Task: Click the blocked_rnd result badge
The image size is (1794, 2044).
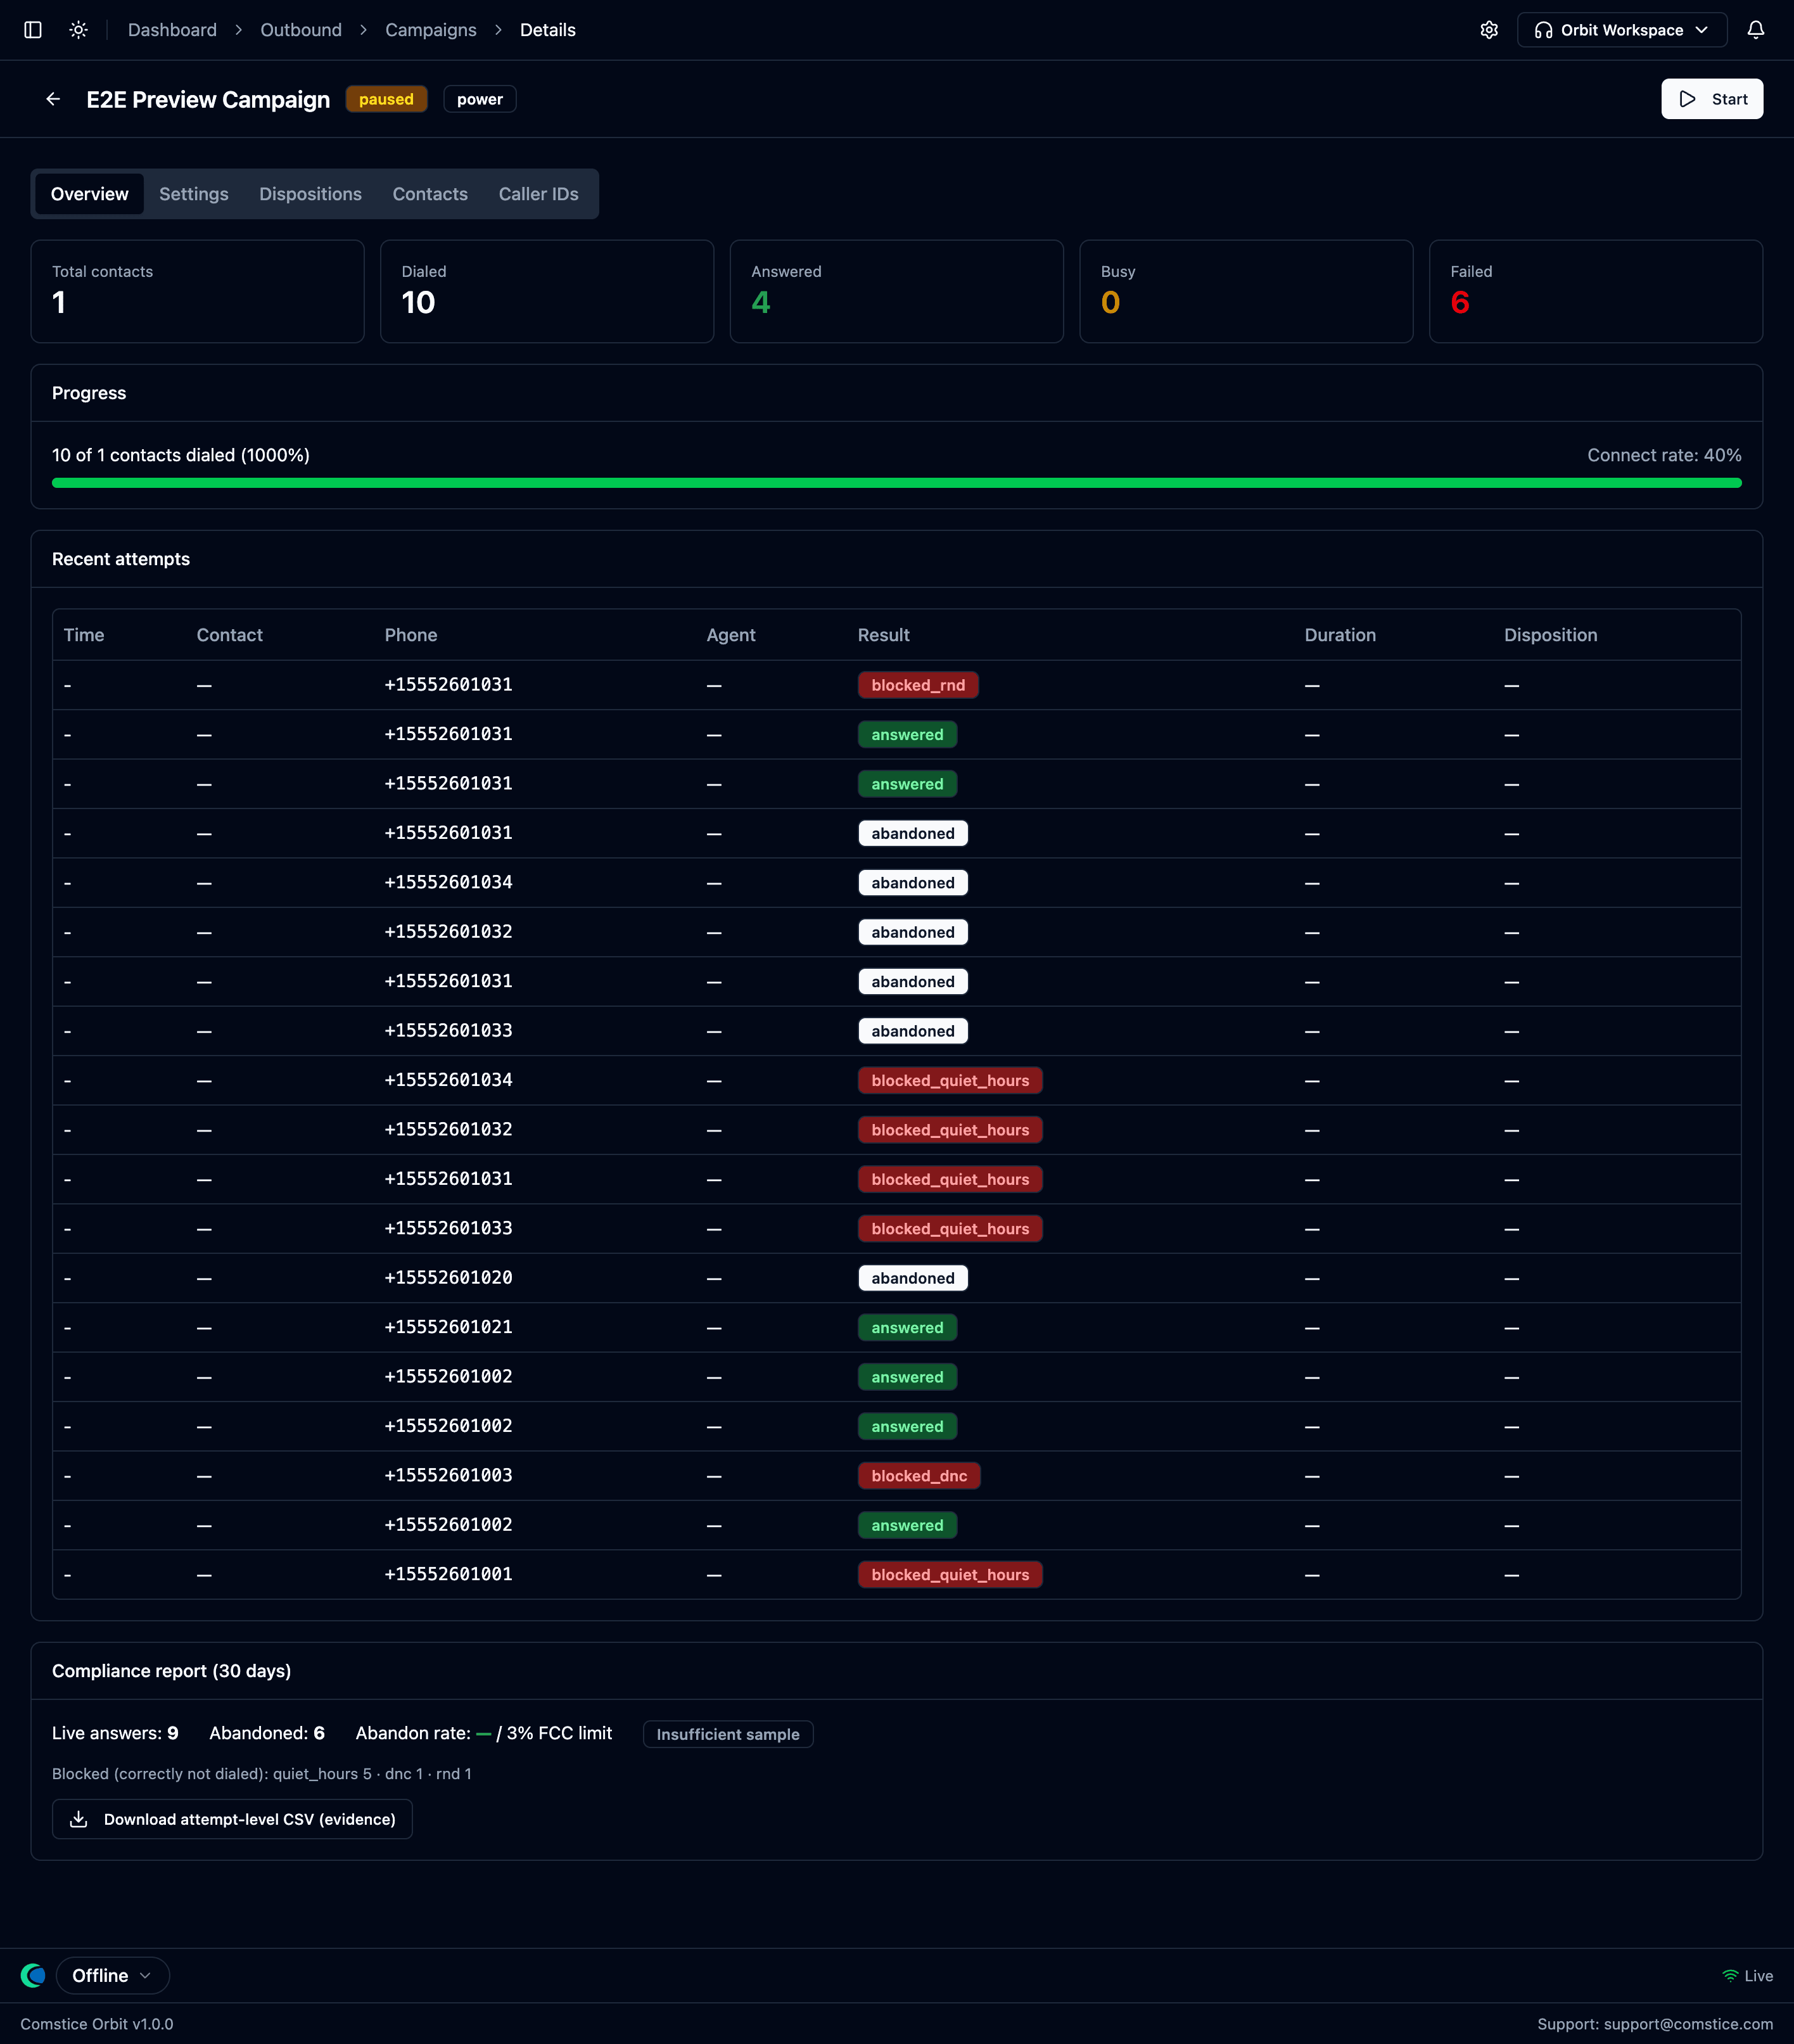Action: pos(918,685)
